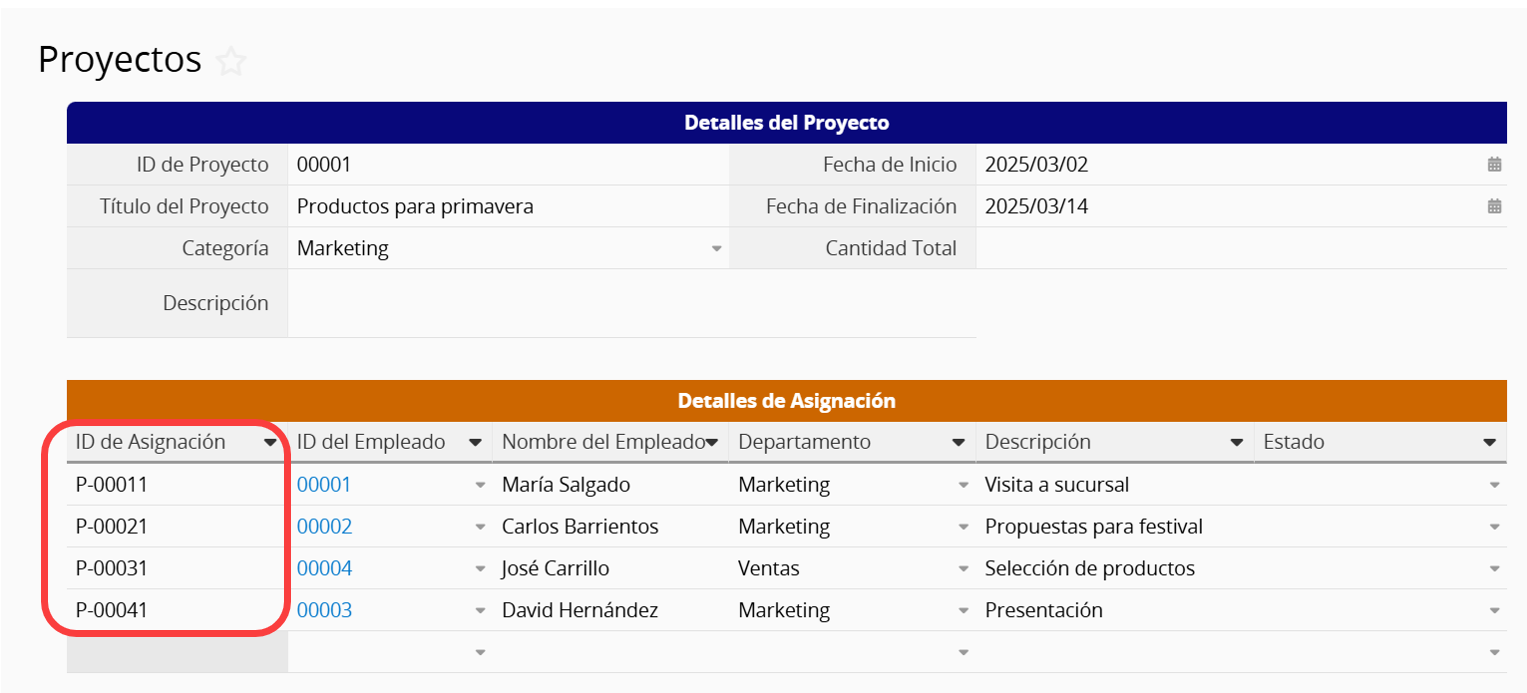Open Estado dropdown for Presentación row

(1494, 610)
